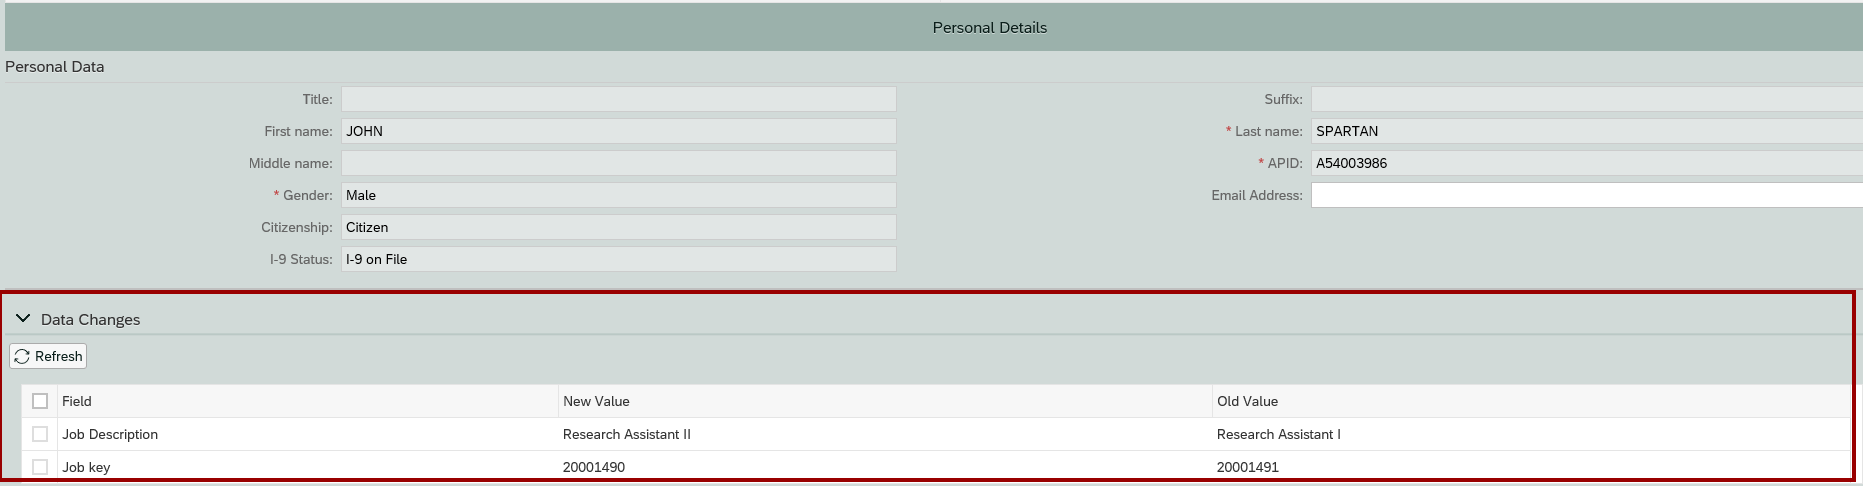Sort by the New Value column header
Screen dimensions: 1863x486
[x=596, y=401]
